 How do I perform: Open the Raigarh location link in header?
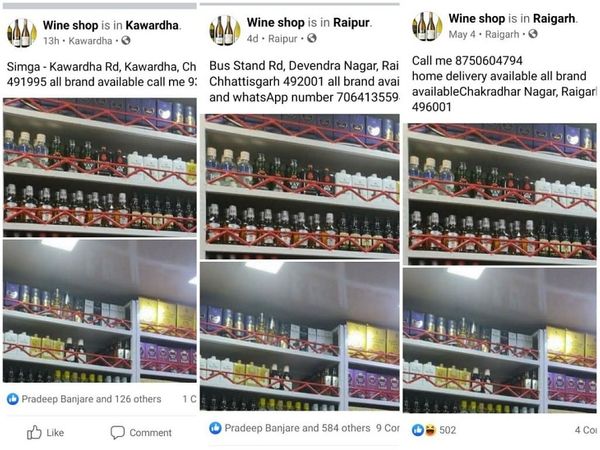click(x=554, y=18)
